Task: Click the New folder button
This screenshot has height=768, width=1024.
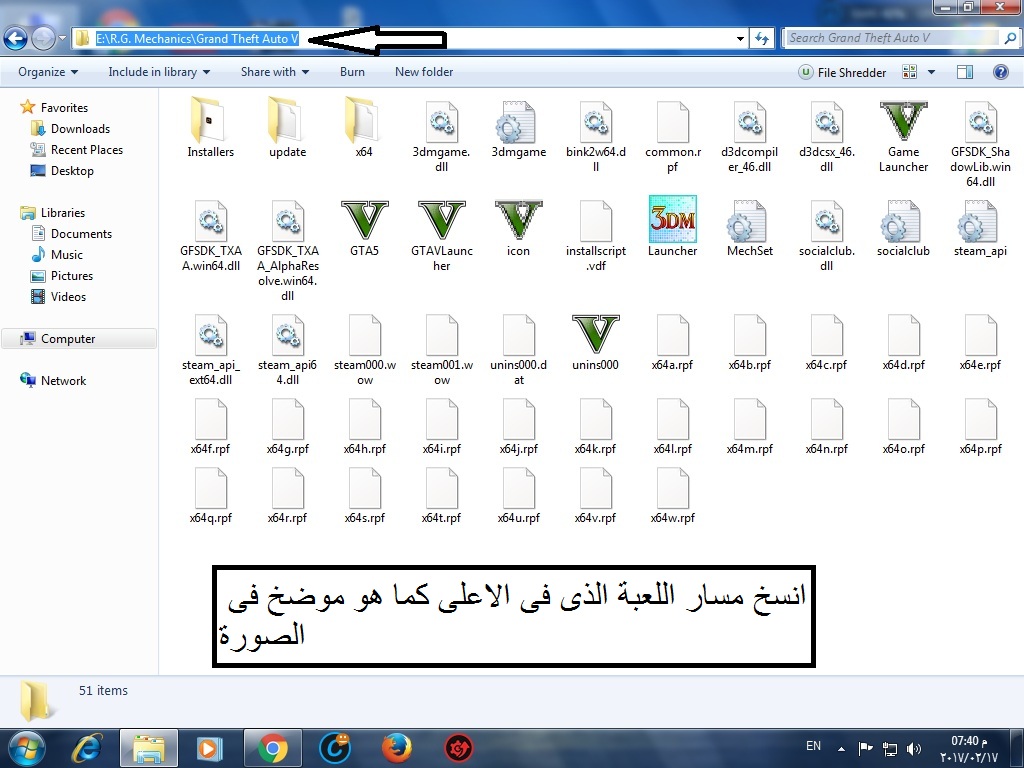Action: click(424, 72)
